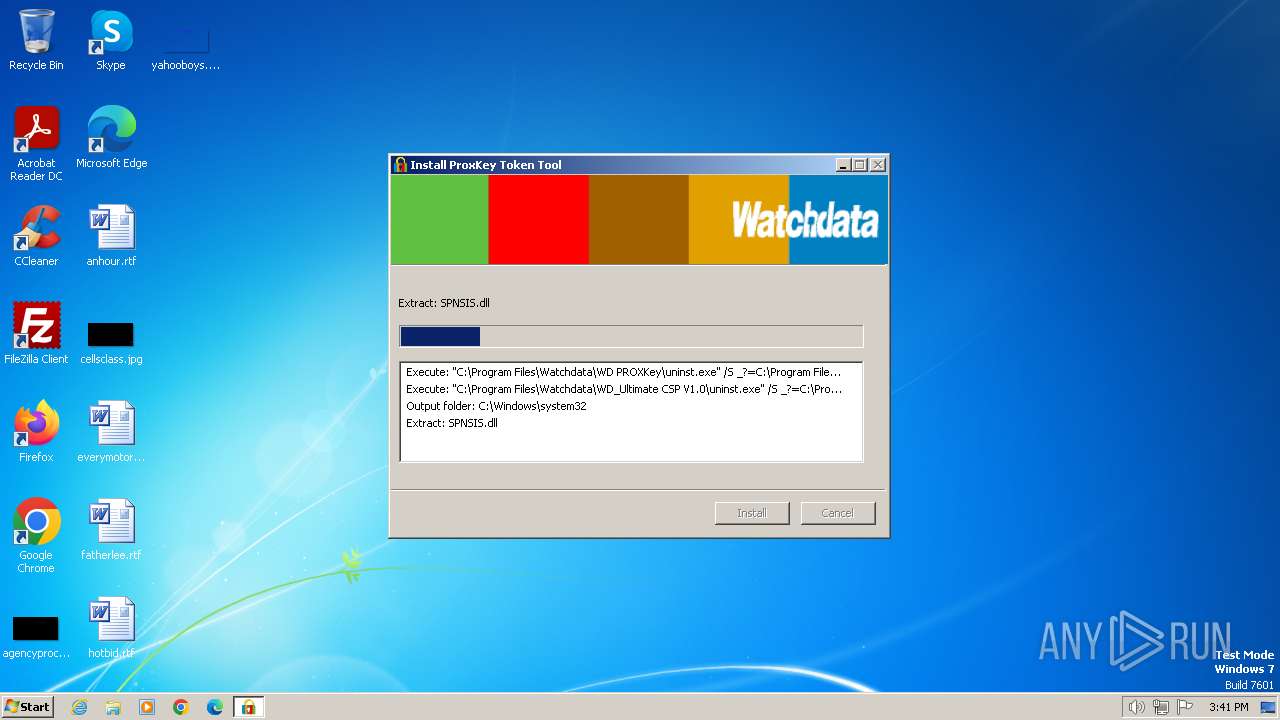Click the 'Extract: SPNSIS.dll' status label
The image size is (1280, 720).
(444, 303)
